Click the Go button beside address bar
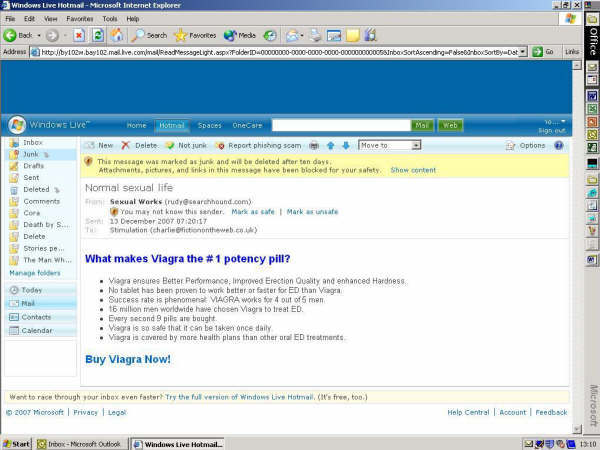600x450 pixels. click(x=543, y=52)
